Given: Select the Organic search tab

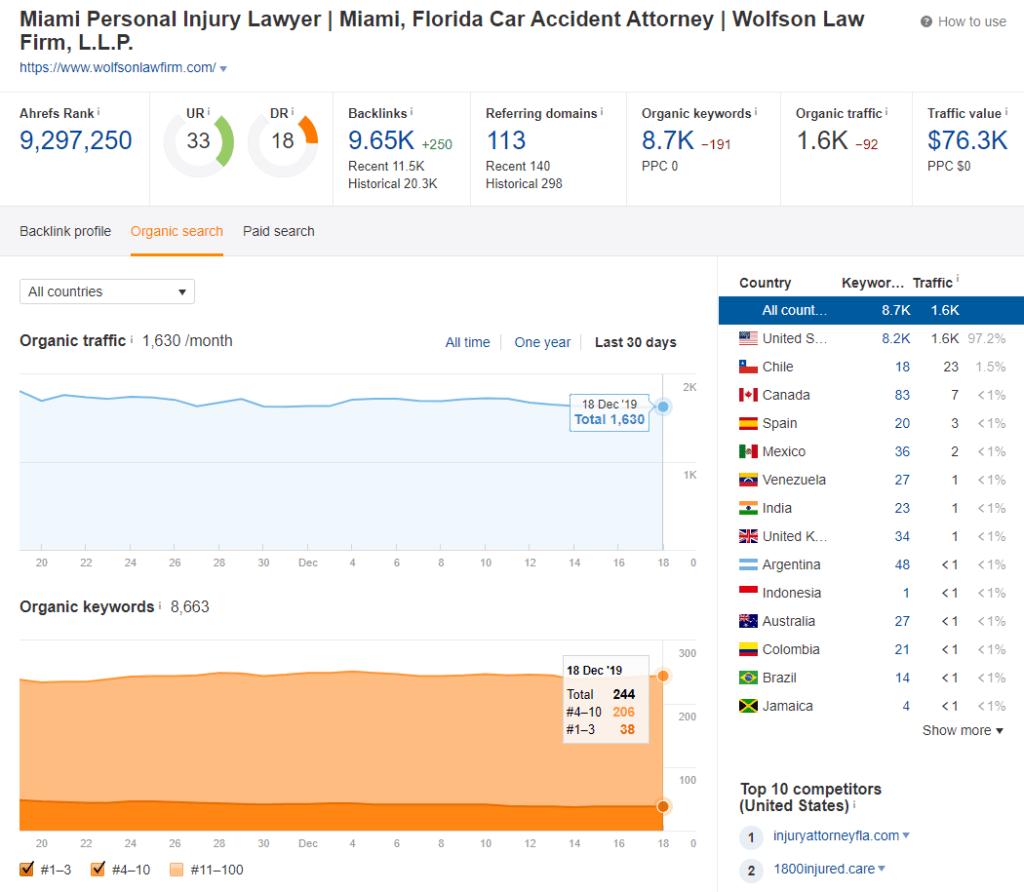Looking at the screenshot, I should point(177,231).
